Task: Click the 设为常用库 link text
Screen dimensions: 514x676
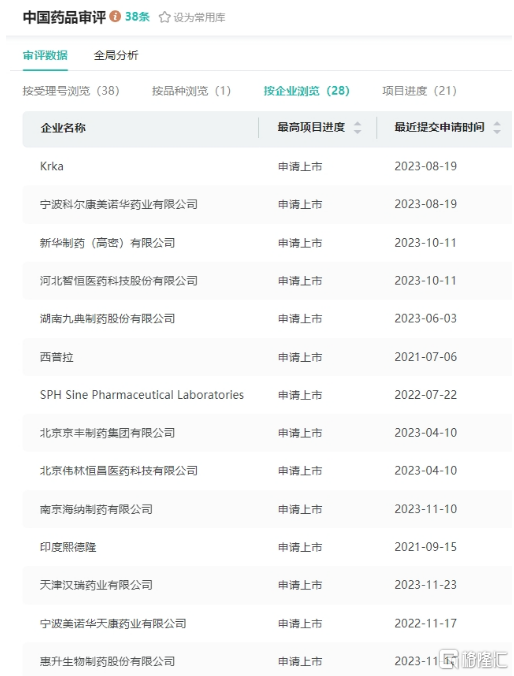Action: [x=199, y=18]
